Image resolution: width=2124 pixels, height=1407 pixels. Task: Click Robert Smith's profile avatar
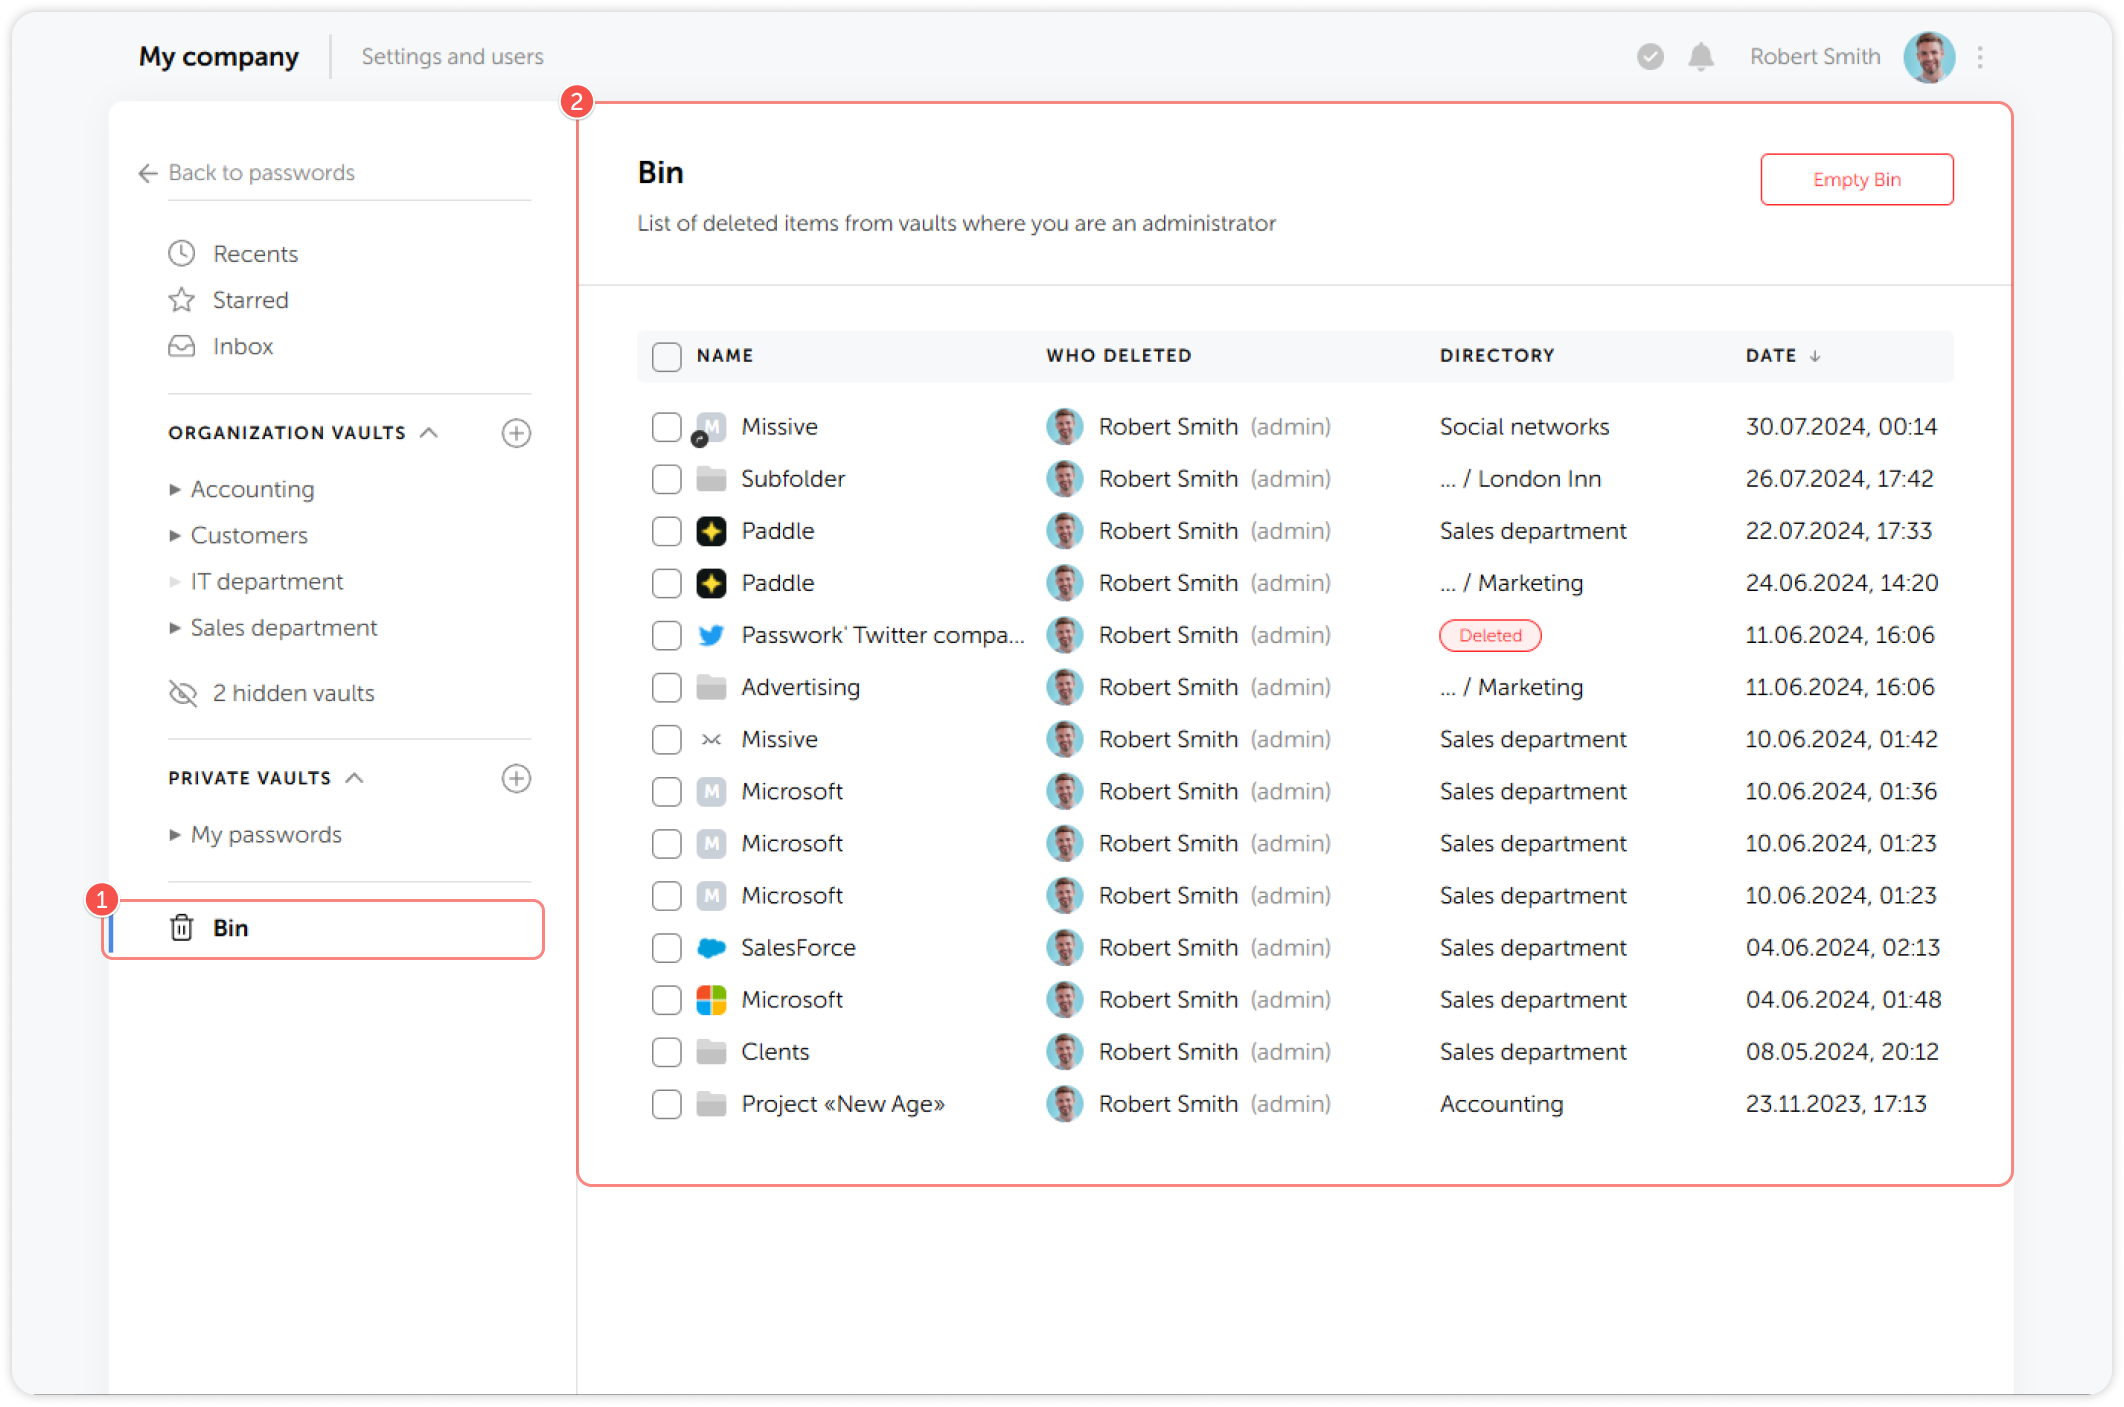pos(1929,57)
